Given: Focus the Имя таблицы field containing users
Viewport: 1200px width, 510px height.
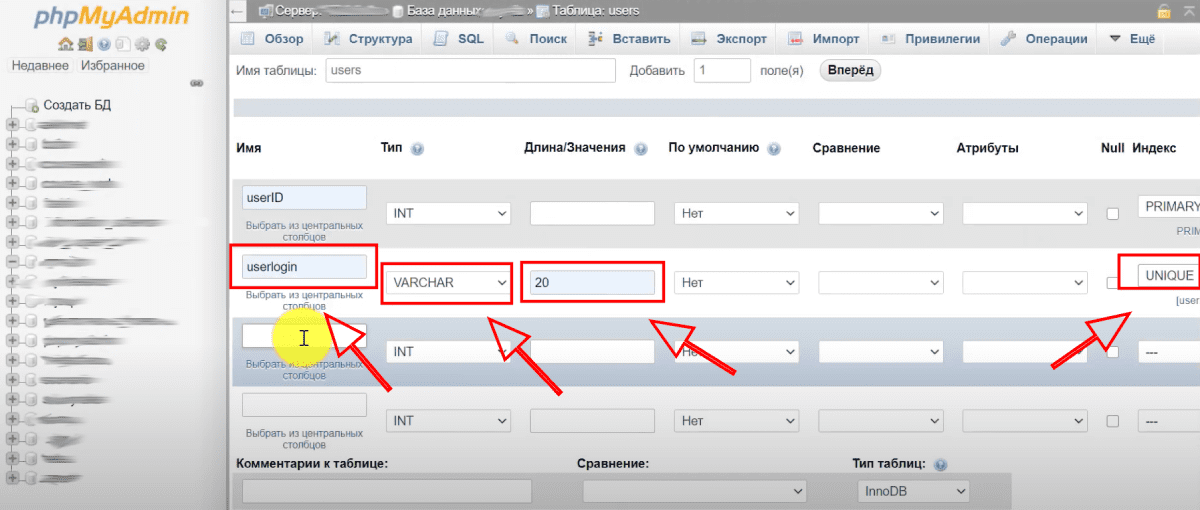Looking at the screenshot, I should click(x=470, y=70).
